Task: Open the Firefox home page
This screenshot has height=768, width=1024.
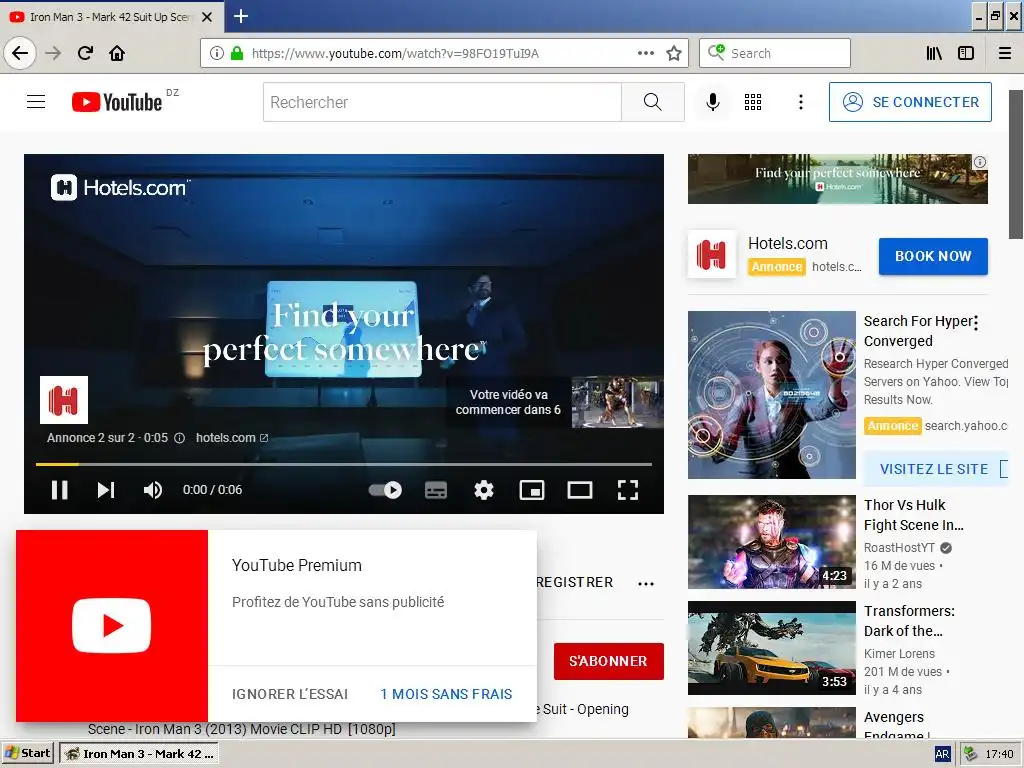Action: click(x=117, y=53)
